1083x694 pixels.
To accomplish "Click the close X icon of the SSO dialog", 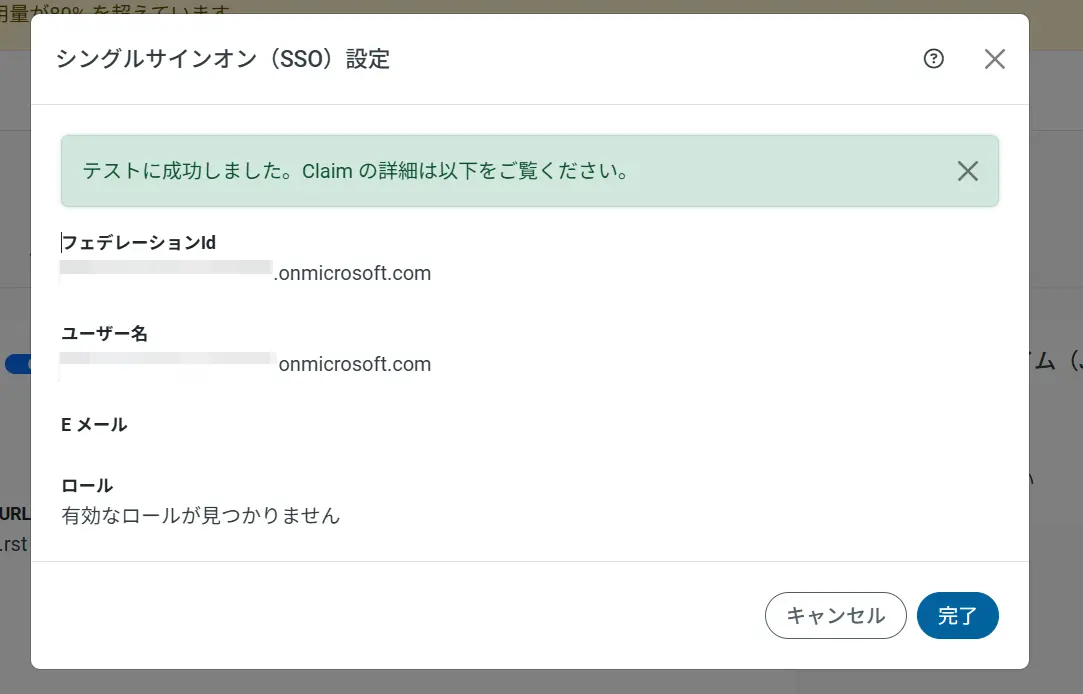I will (994, 59).
